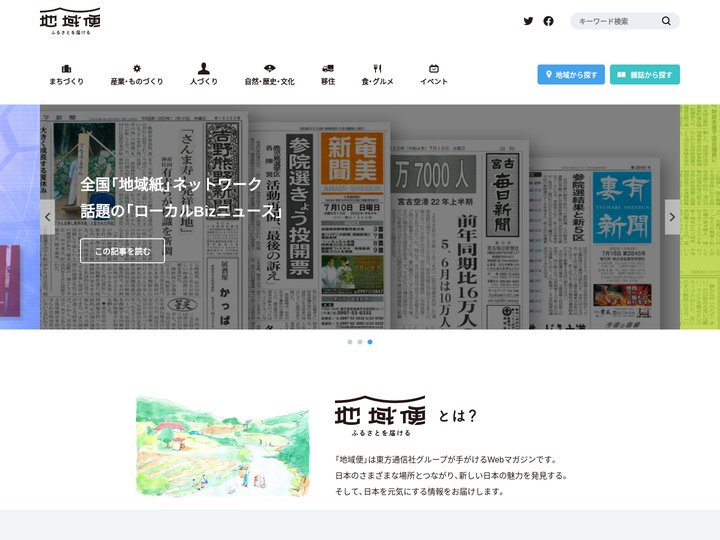The image size is (720, 540).
Task: Go to next slide arrow
Action: pos(672,217)
